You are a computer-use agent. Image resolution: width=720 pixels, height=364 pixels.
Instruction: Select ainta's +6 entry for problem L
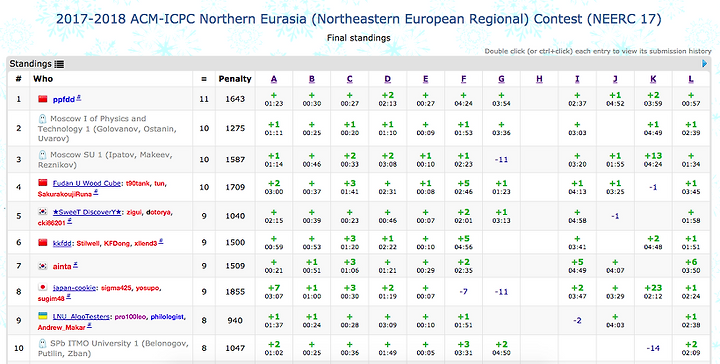tap(691, 262)
